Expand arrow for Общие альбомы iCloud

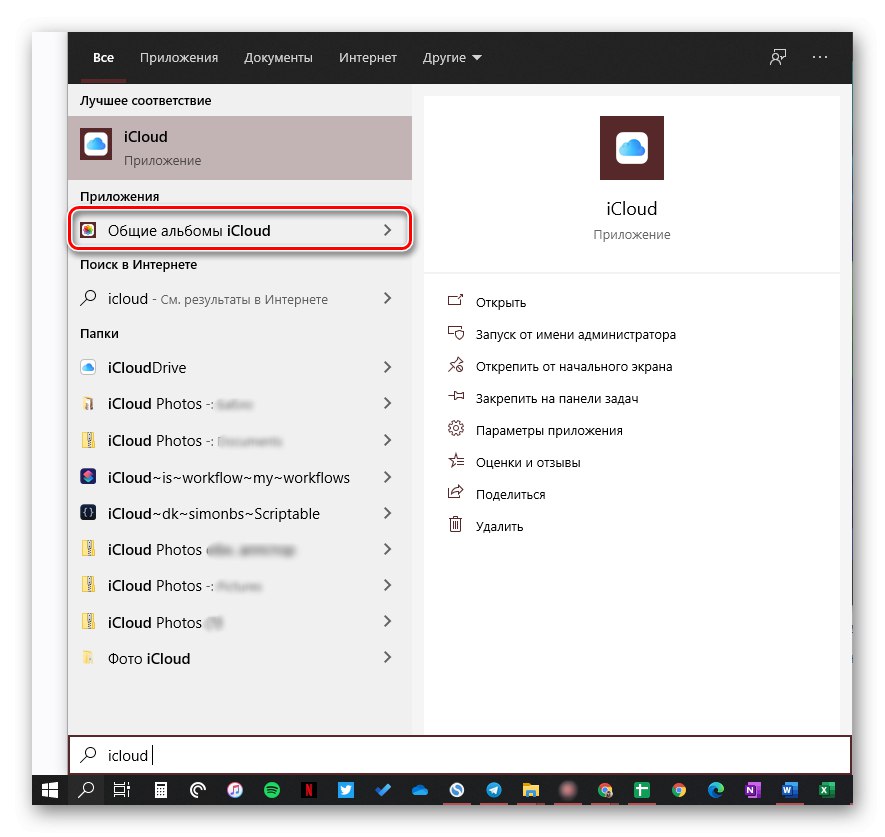[x=388, y=231]
